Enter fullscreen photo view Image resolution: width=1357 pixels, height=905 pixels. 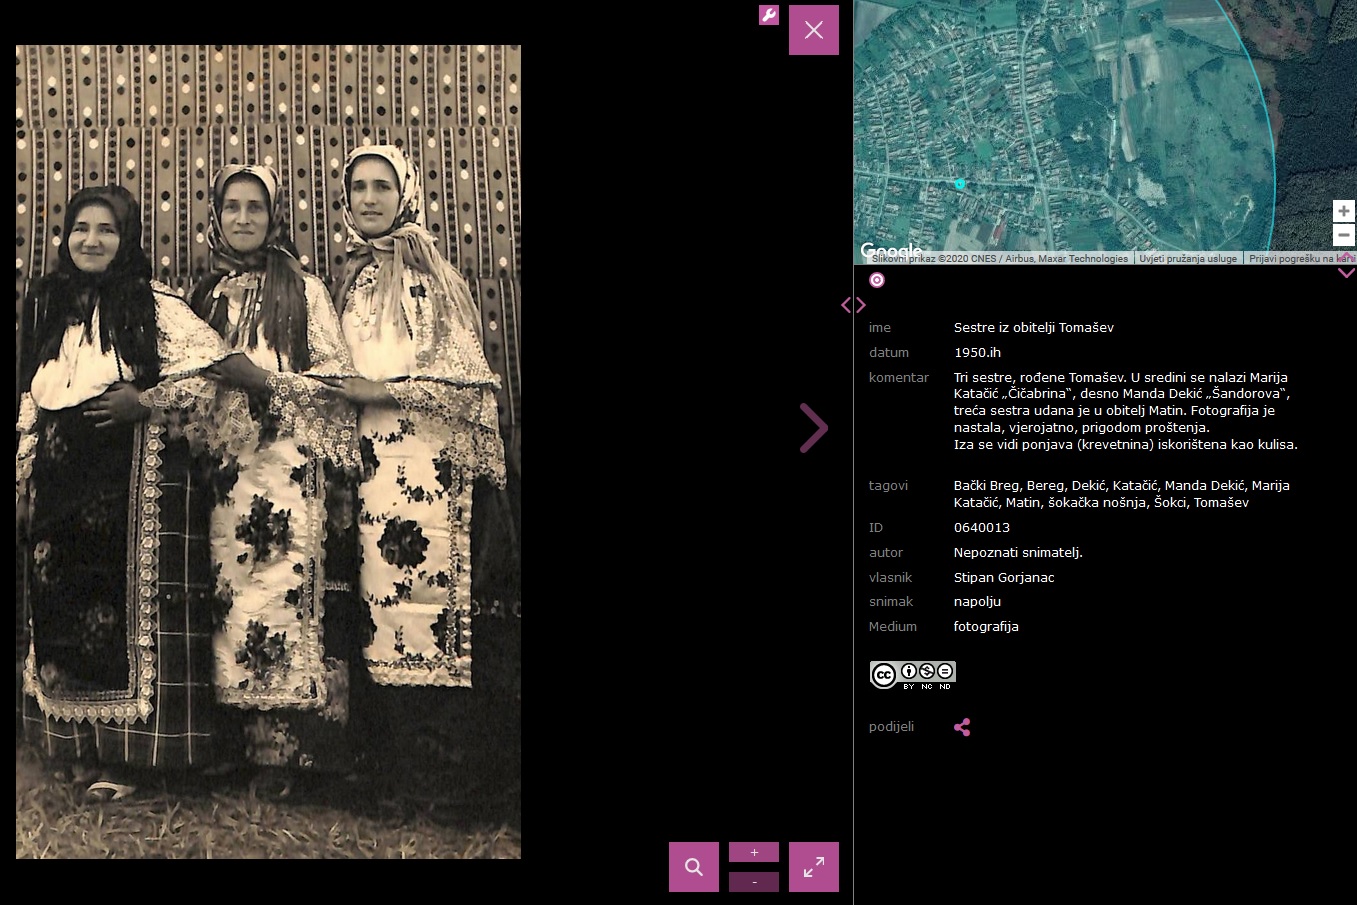tap(813, 867)
